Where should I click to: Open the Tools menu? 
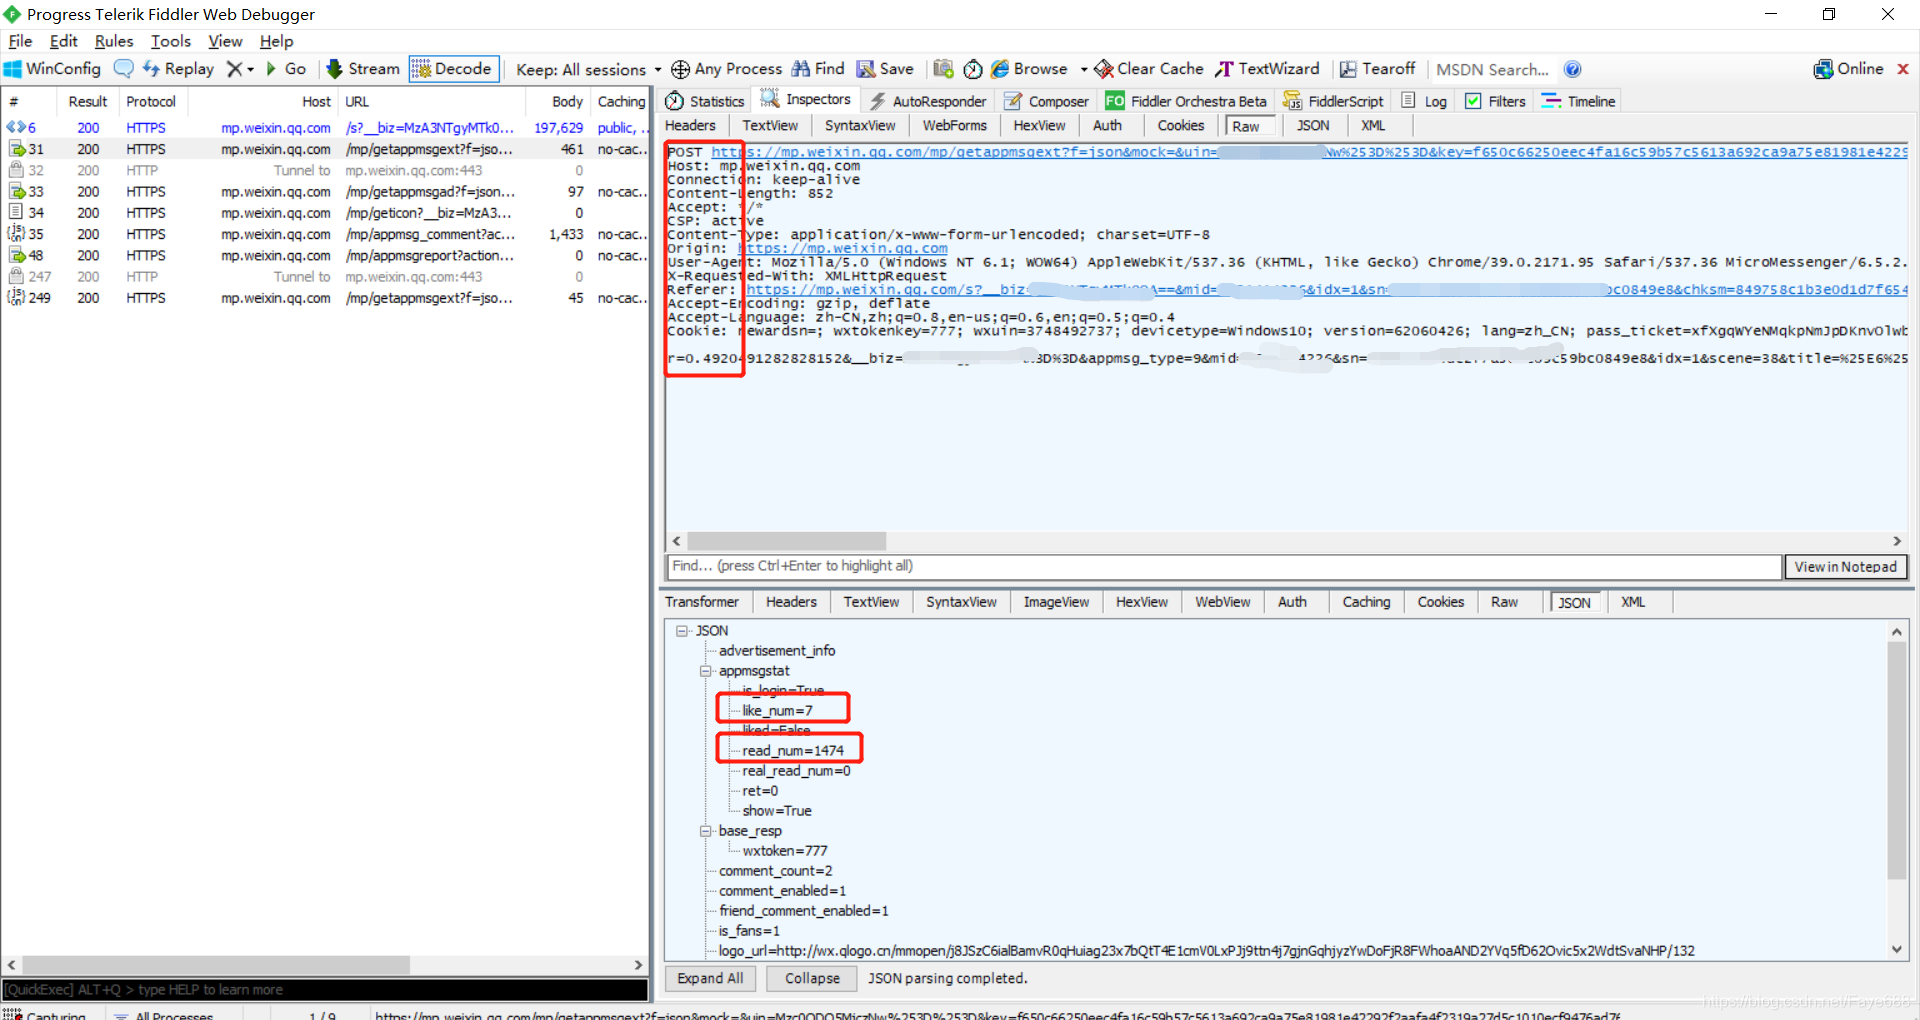click(171, 41)
